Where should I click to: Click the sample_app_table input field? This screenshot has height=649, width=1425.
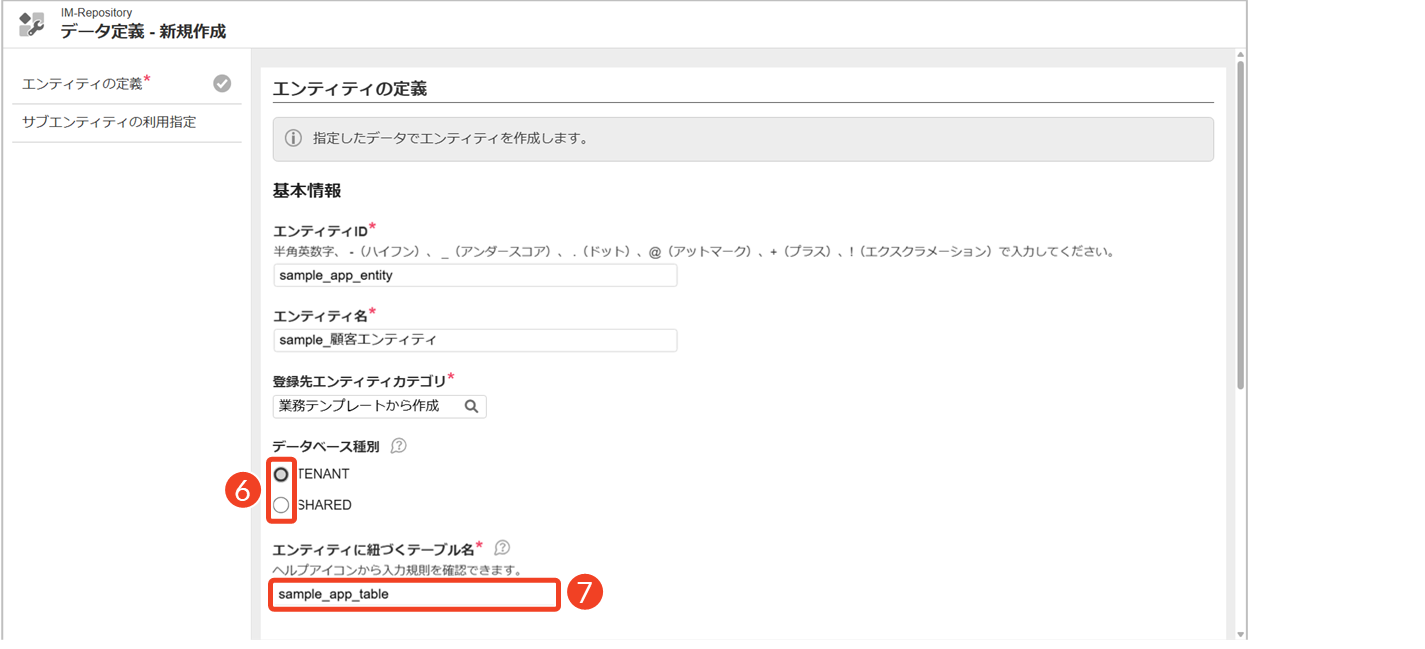pyautogui.click(x=414, y=595)
